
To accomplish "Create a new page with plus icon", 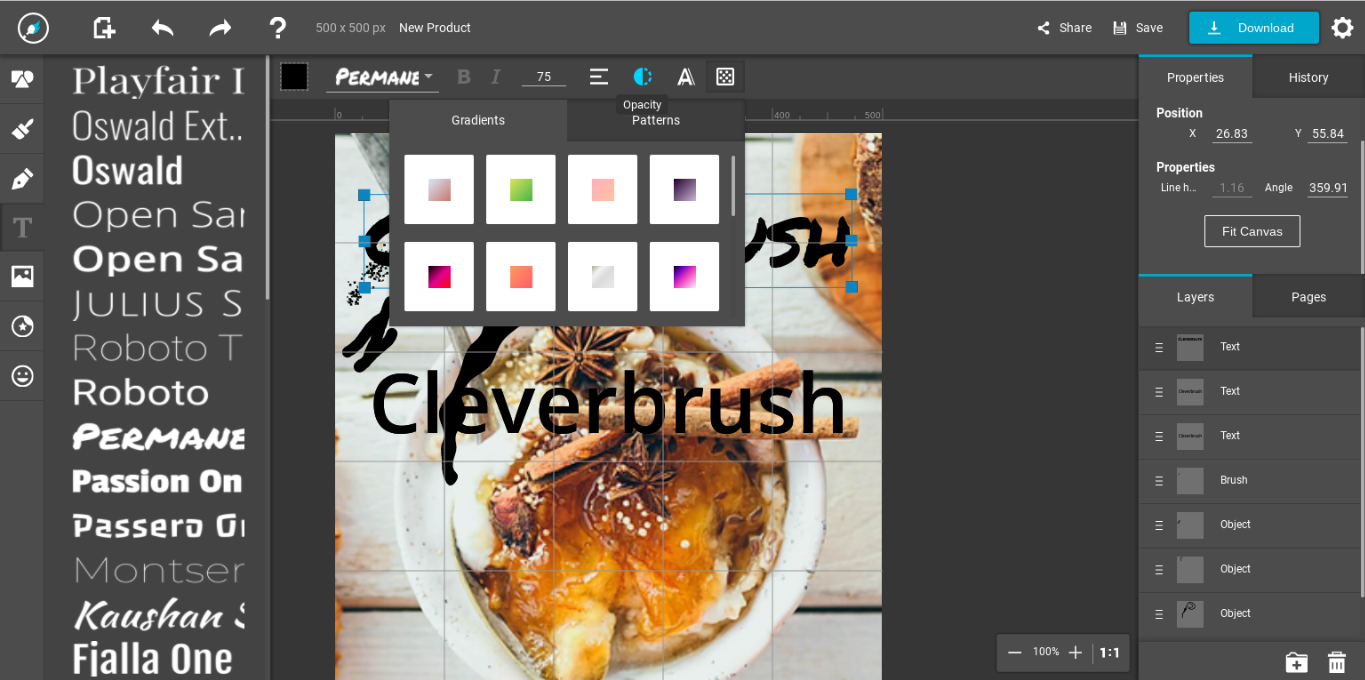I will click(104, 28).
